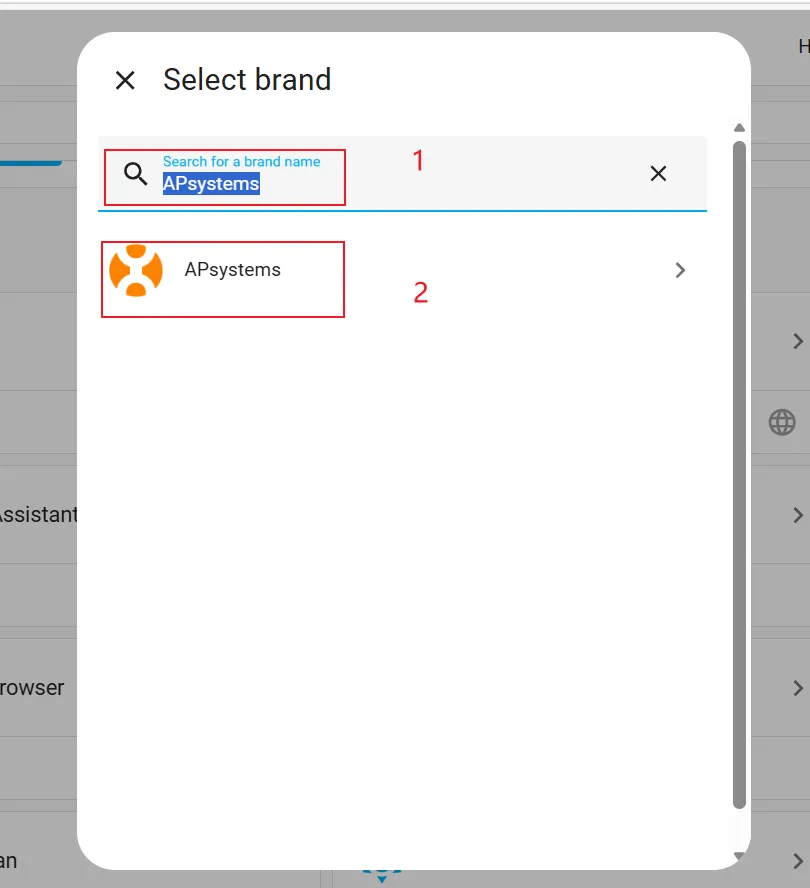Click the 'Select brand' dialog title
This screenshot has height=888, width=810.
click(247, 80)
